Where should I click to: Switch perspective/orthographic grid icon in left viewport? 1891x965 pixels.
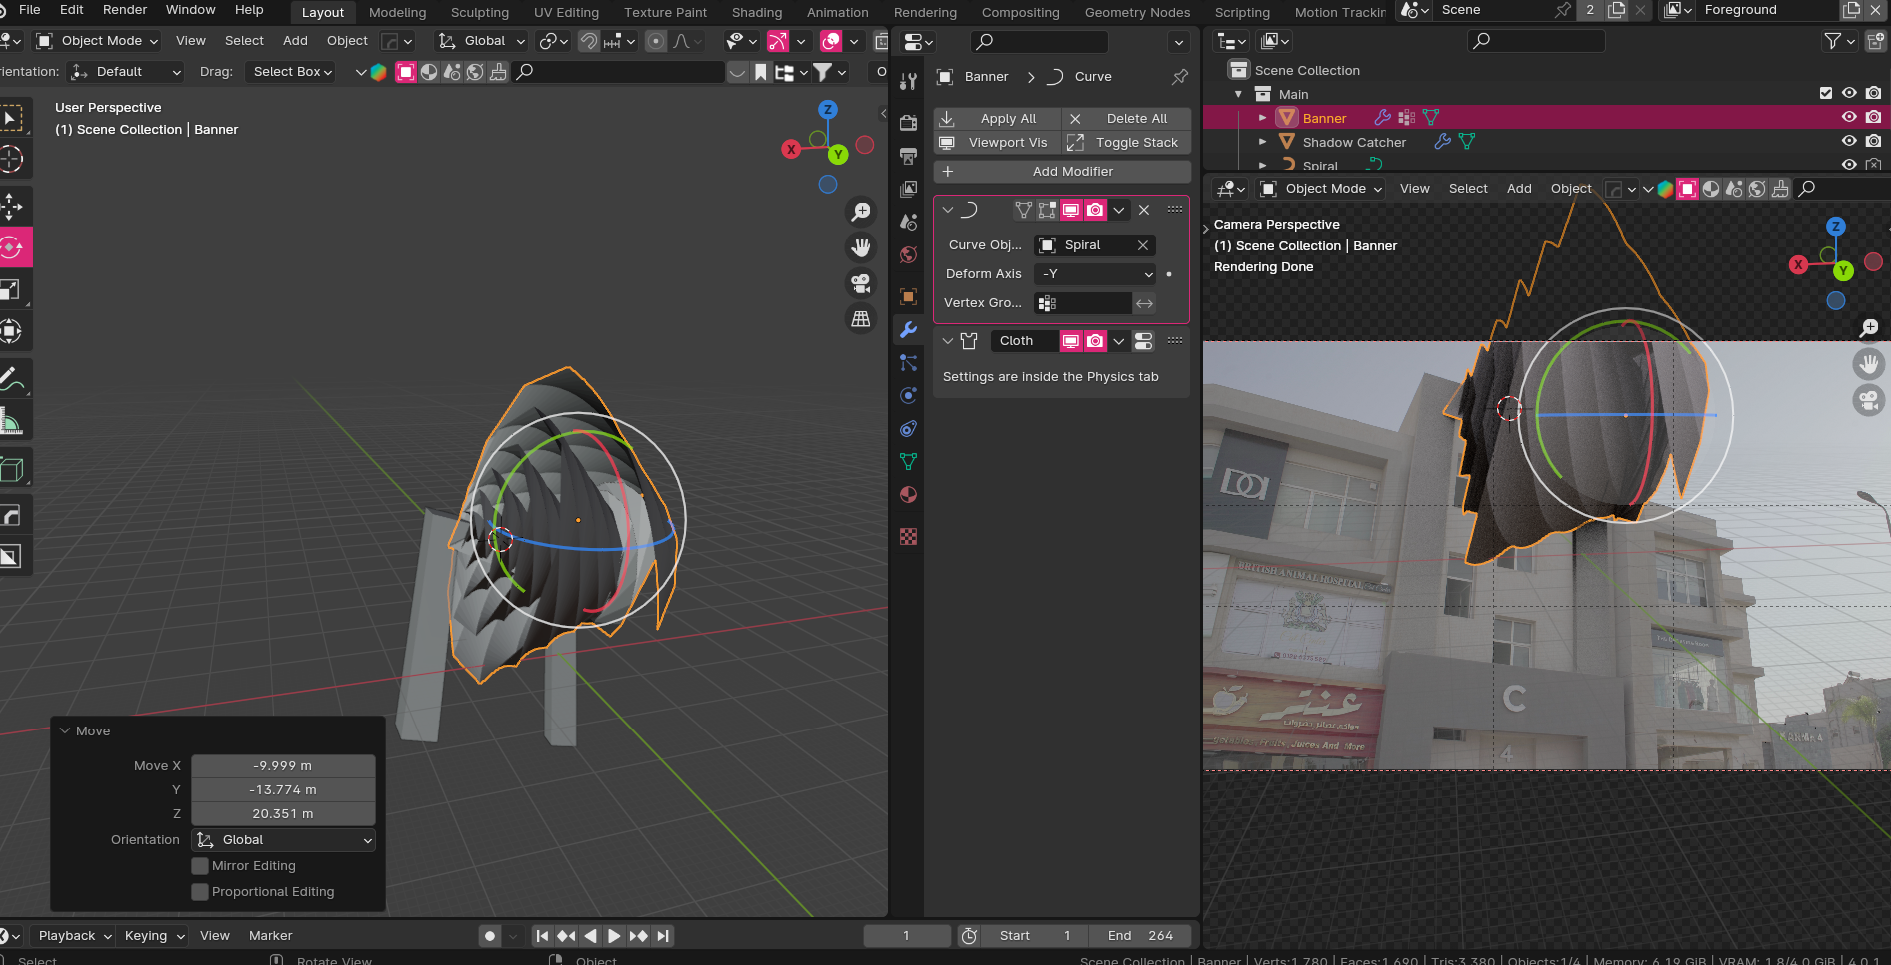pos(860,319)
